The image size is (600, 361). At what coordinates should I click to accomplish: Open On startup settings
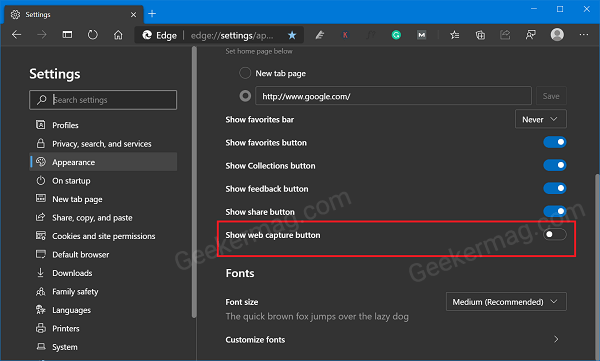click(103, 181)
